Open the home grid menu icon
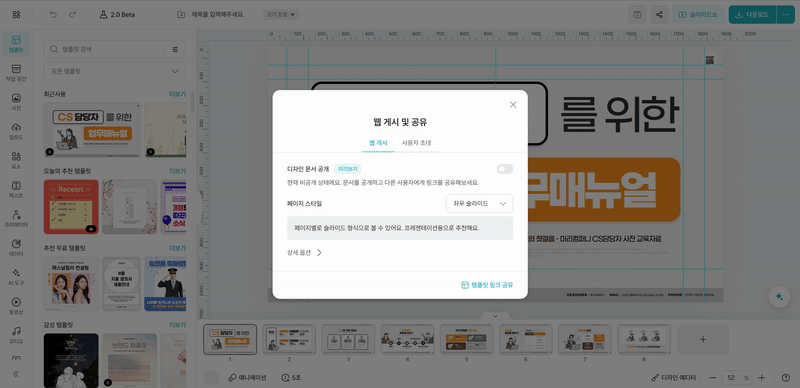Screen dimensions: 800x388 [x=16, y=15]
